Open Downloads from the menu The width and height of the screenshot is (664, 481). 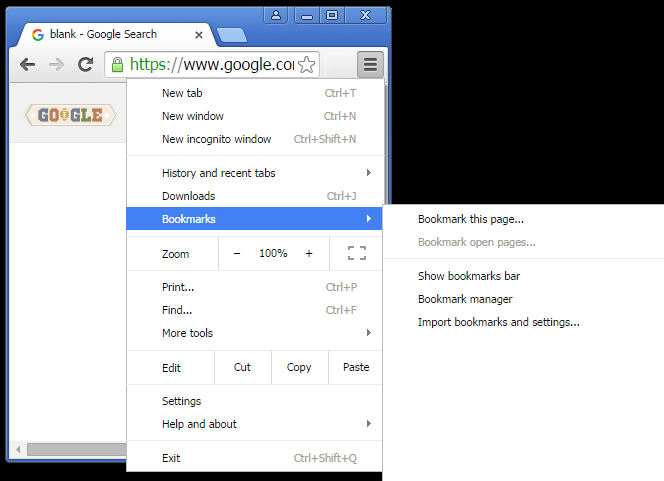coord(255,196)
